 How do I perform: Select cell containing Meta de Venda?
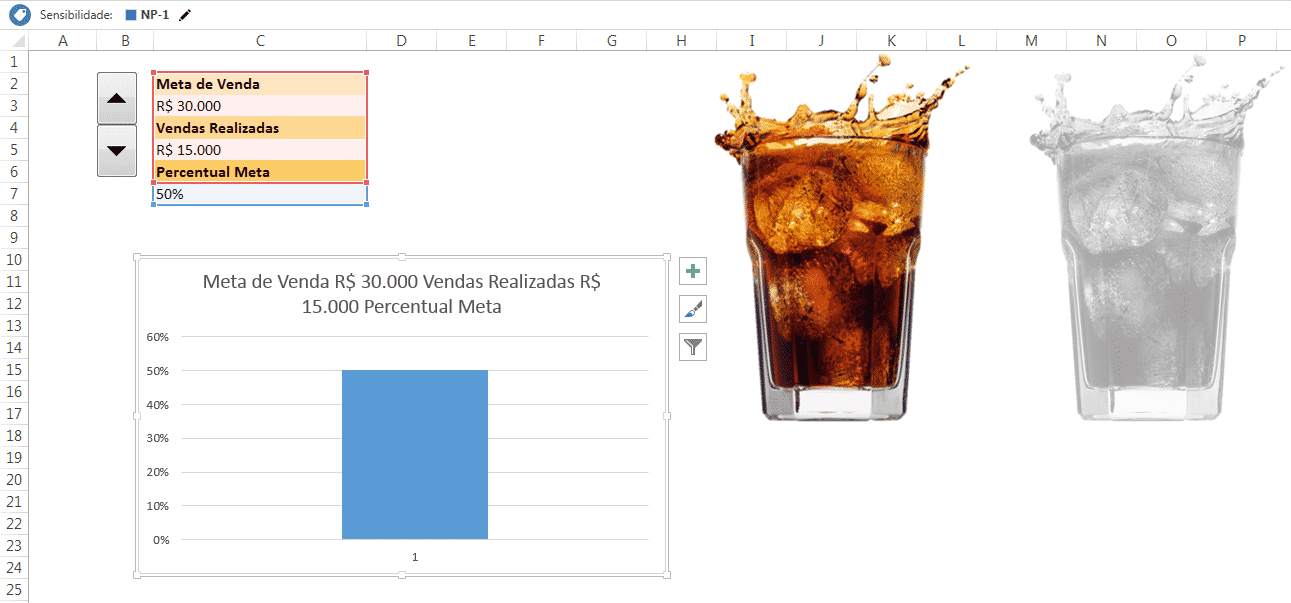coord(260,84)
